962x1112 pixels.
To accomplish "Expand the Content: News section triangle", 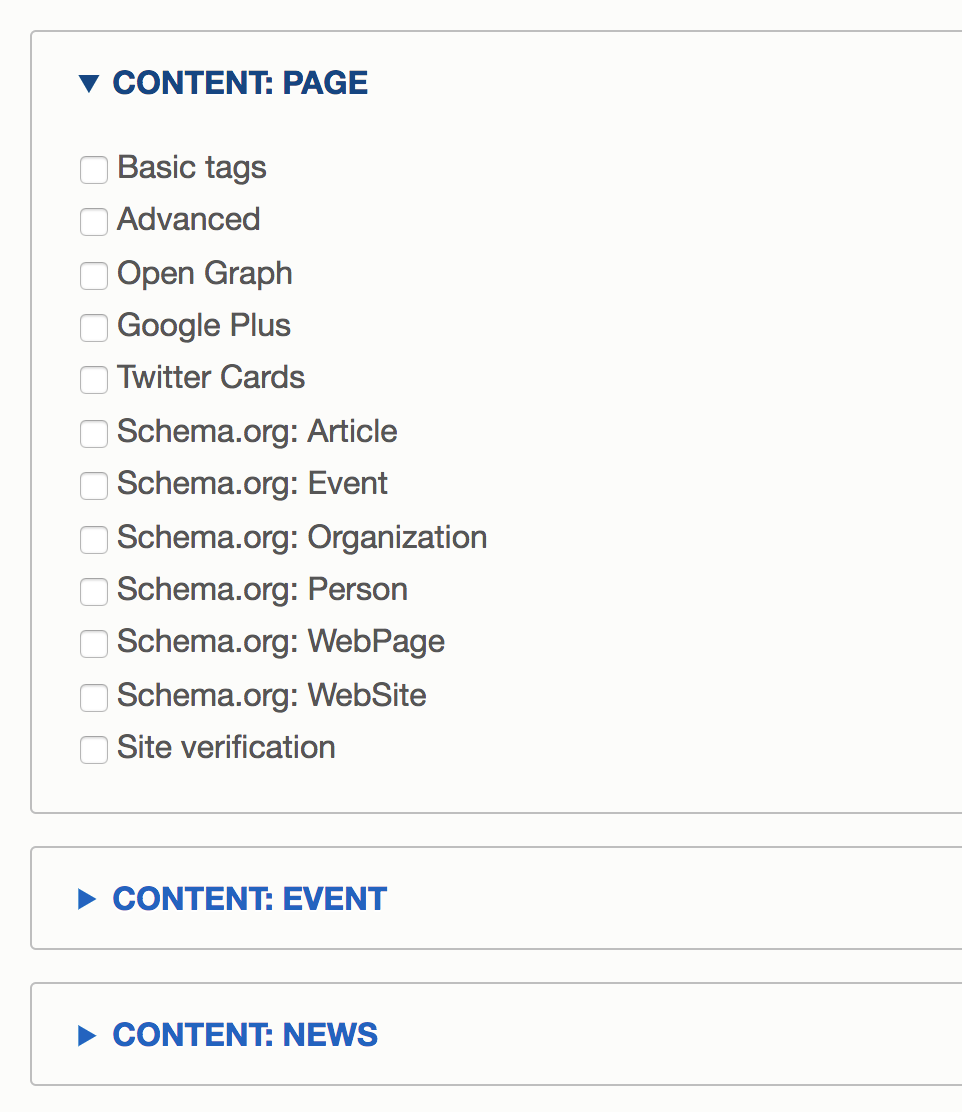I will 87,1035.
